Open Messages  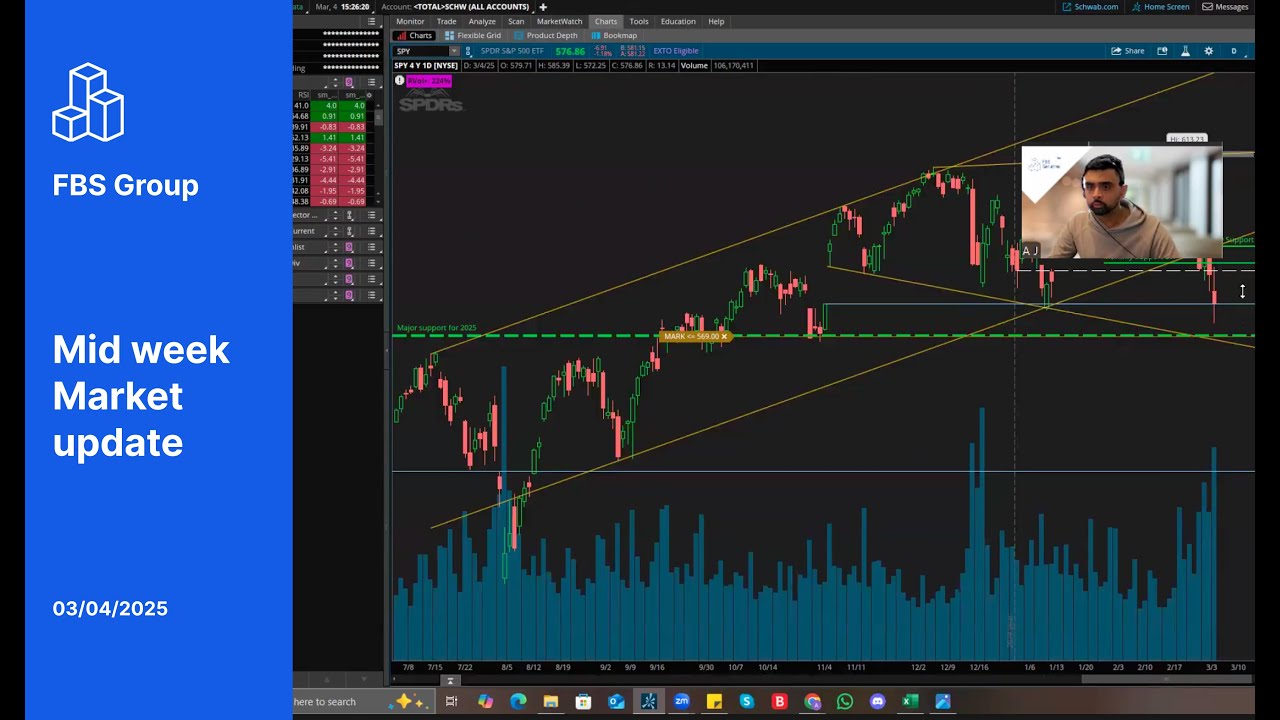click(x=1225, y=7)
